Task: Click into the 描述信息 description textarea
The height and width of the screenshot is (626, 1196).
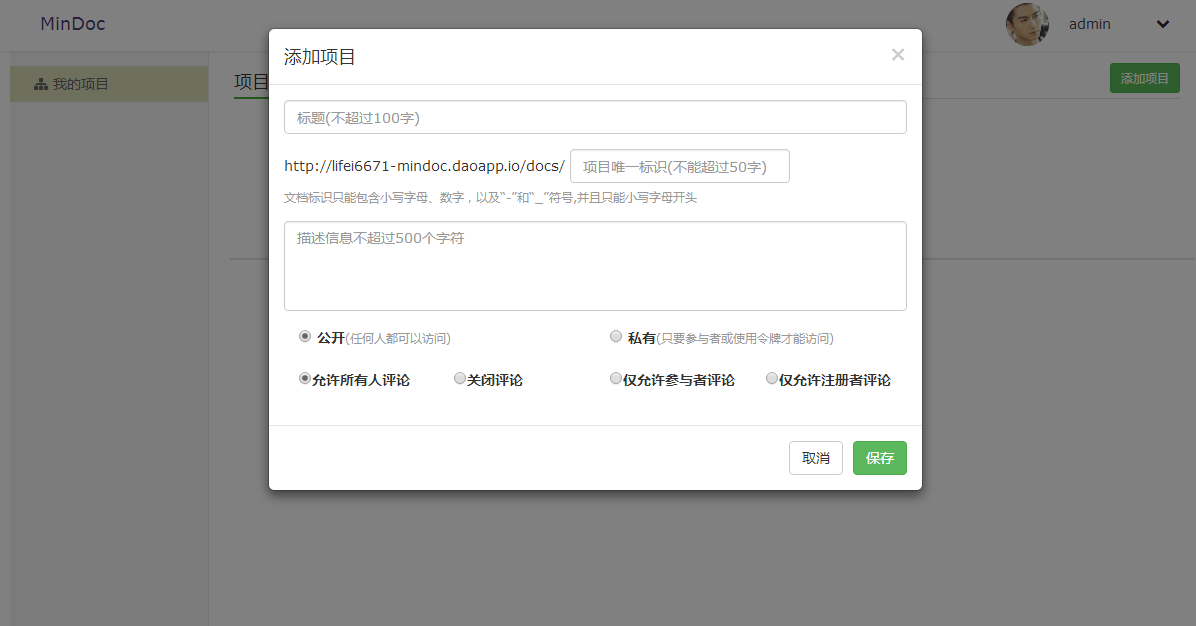Action: click(595, 266)
